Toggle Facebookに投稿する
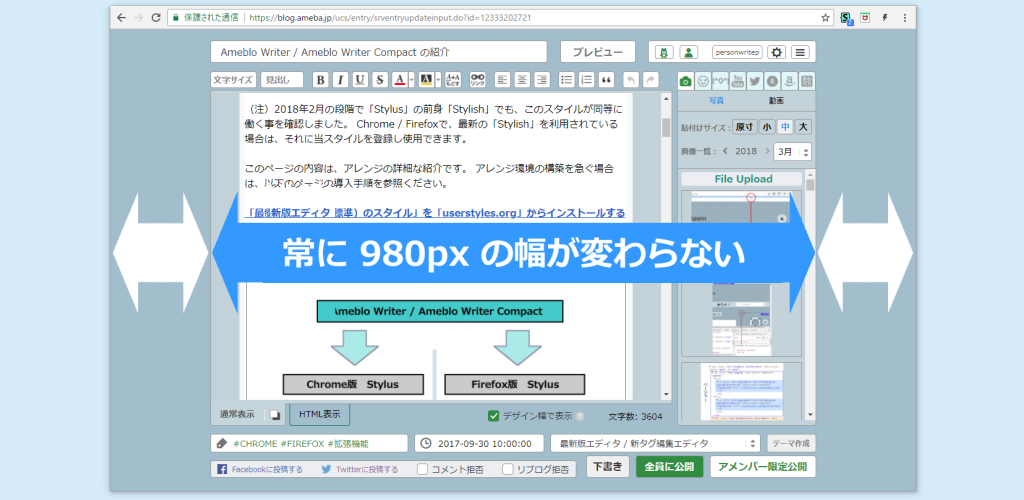The image size is (1024, 500). point(260,469)
